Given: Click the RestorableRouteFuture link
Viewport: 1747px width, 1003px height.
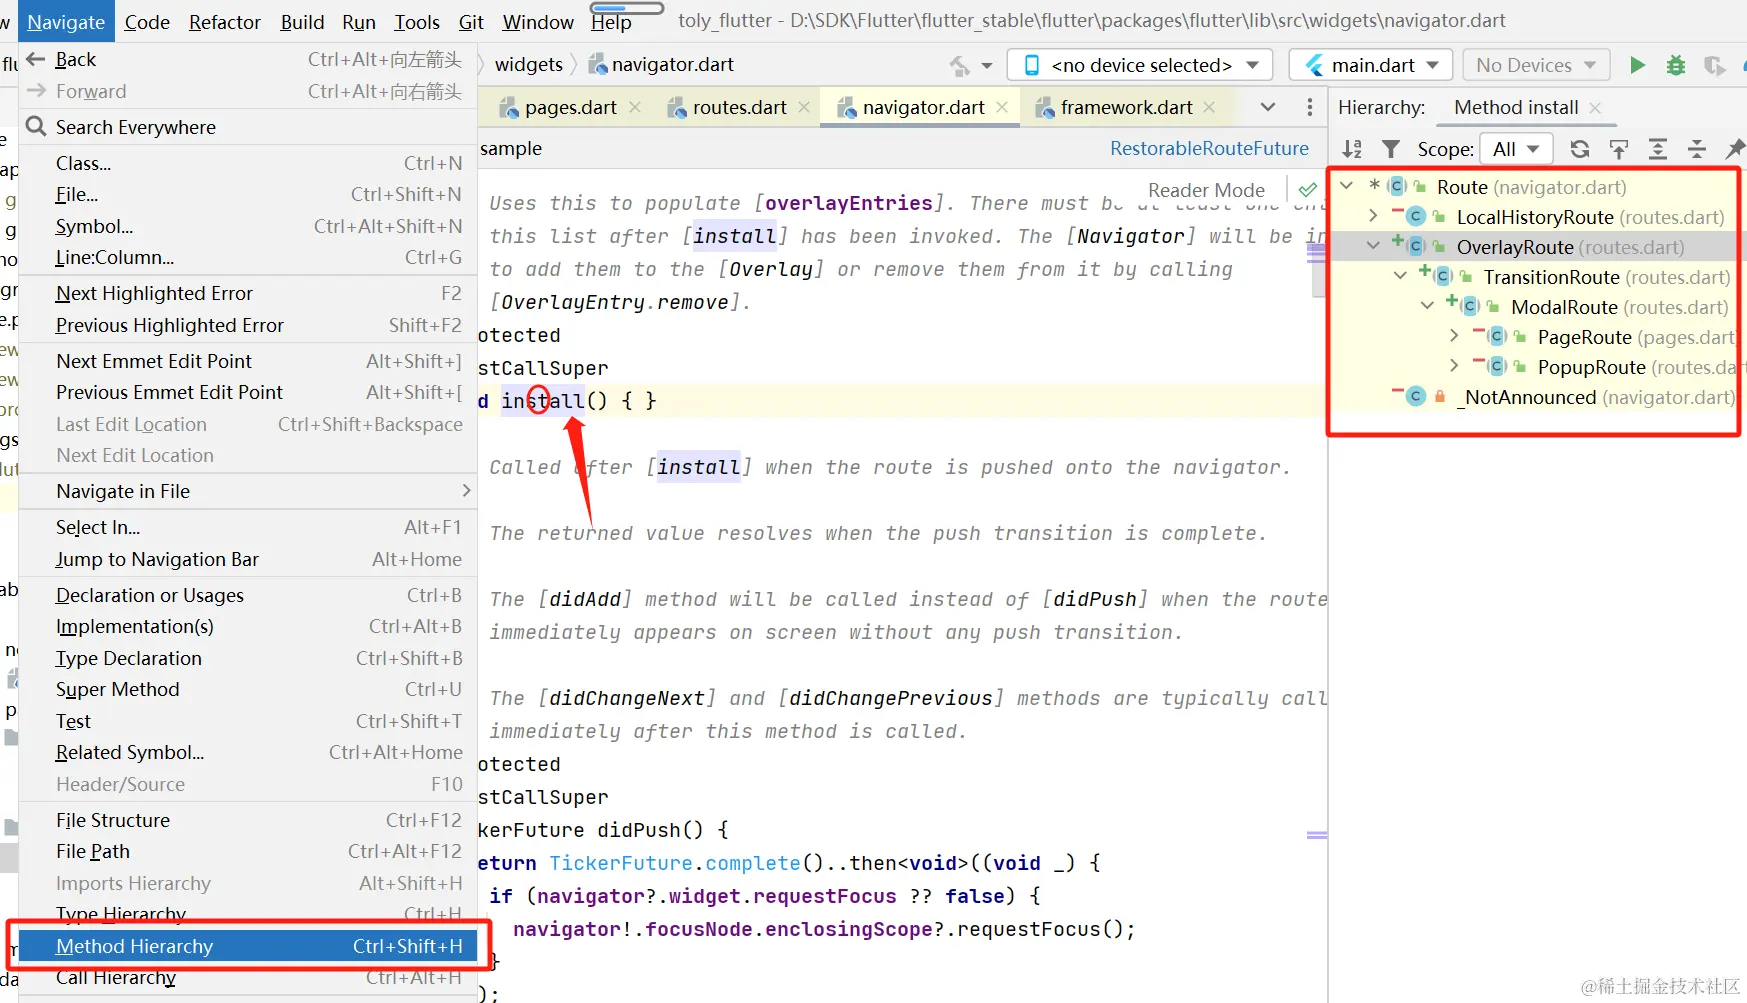Looking at the screenshot, I should (1209, 148).
